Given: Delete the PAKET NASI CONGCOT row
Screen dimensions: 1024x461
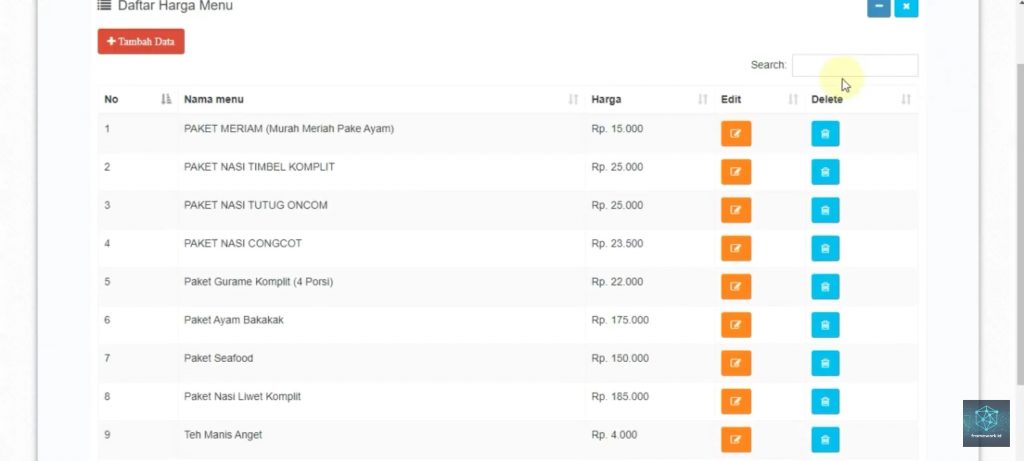Looking at the screenshot, I should coord(825,248).
